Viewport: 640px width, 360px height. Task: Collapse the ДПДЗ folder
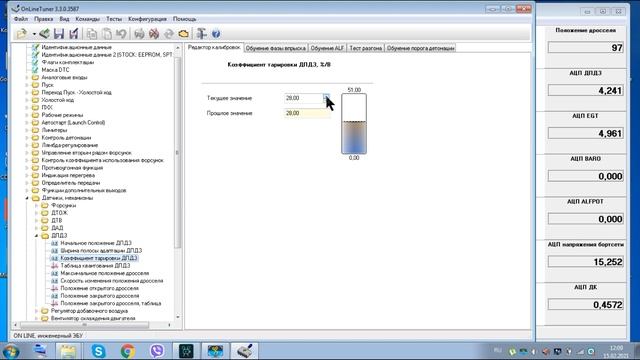pos(36,236)
